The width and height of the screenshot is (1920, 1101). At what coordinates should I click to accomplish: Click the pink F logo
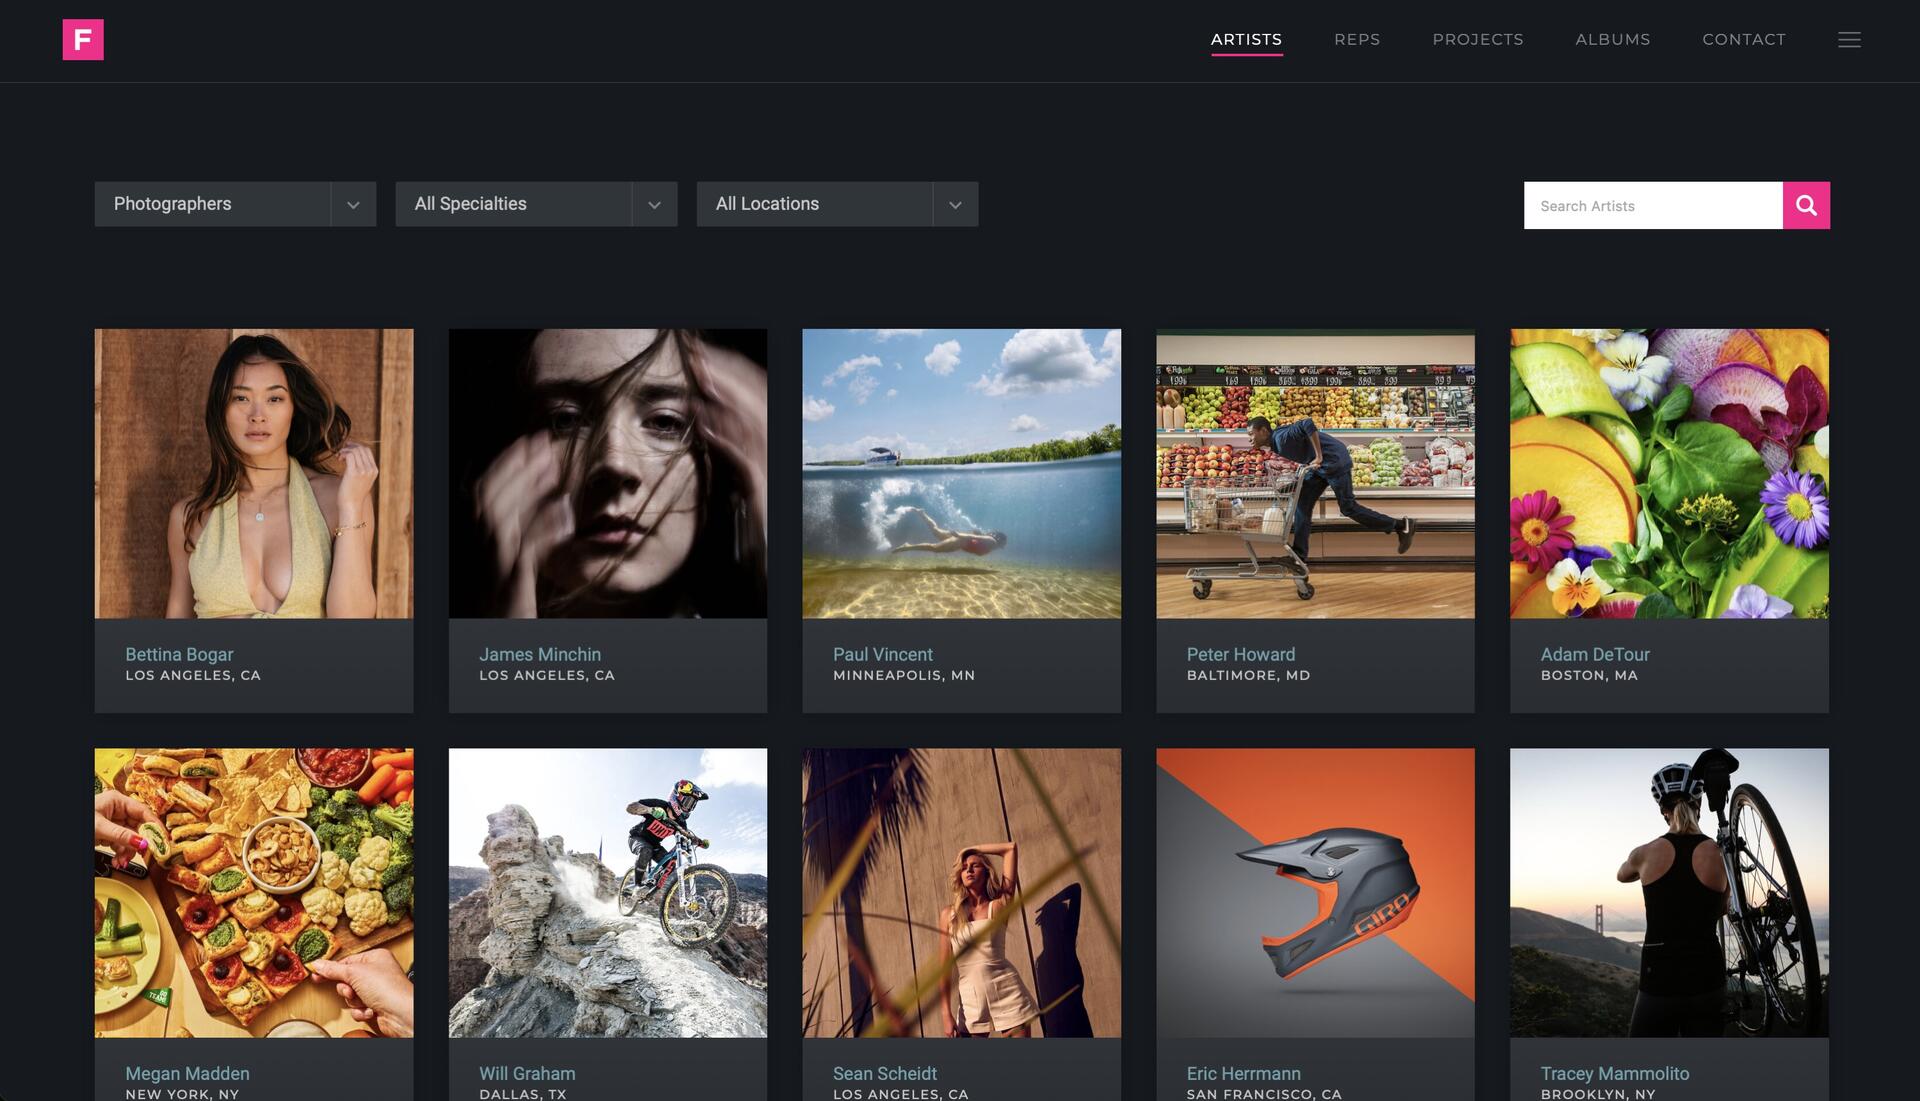pos(82,39)
